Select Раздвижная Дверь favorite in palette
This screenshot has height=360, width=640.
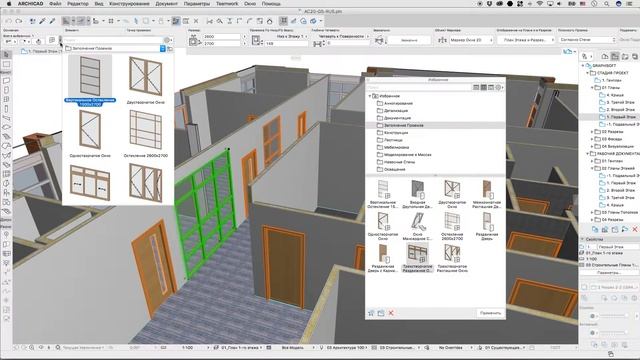click(x=487, y=225)
